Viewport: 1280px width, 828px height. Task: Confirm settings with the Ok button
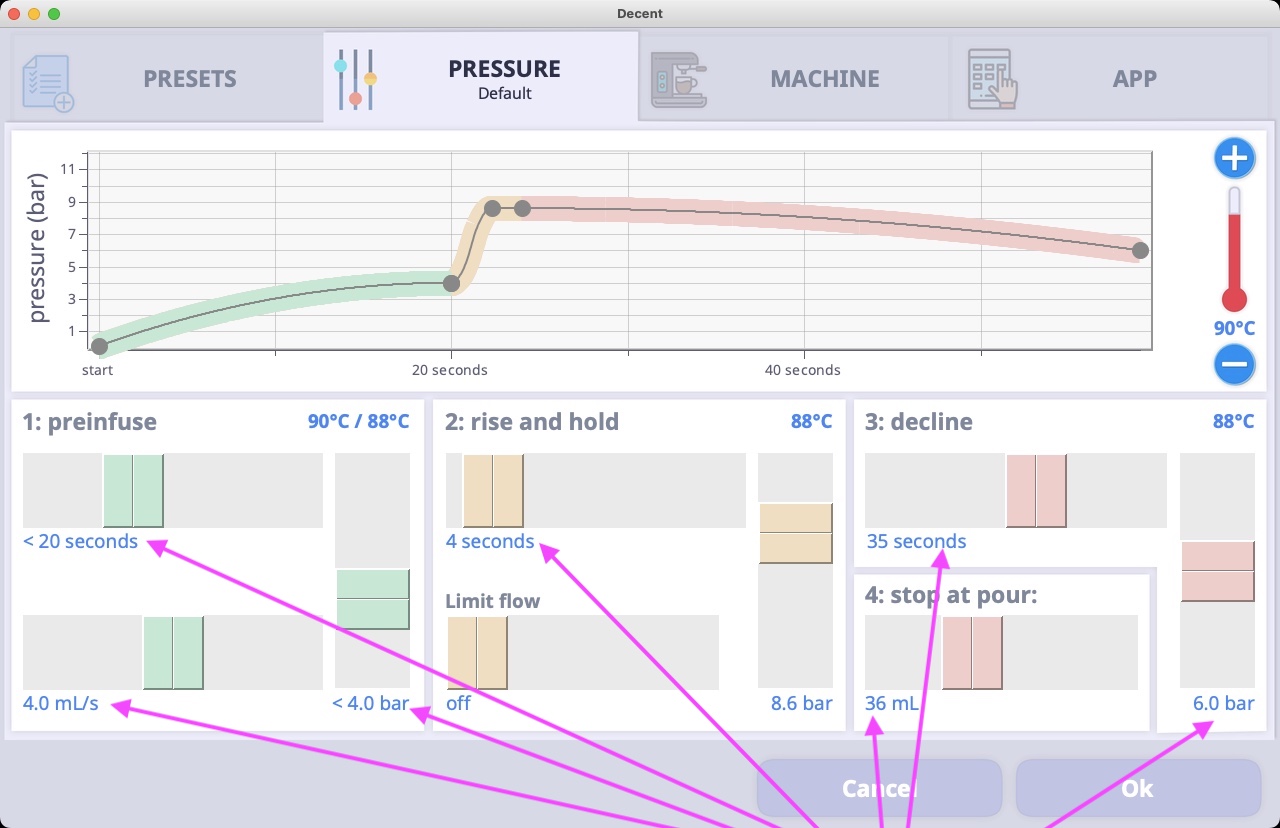[1138, 788]
